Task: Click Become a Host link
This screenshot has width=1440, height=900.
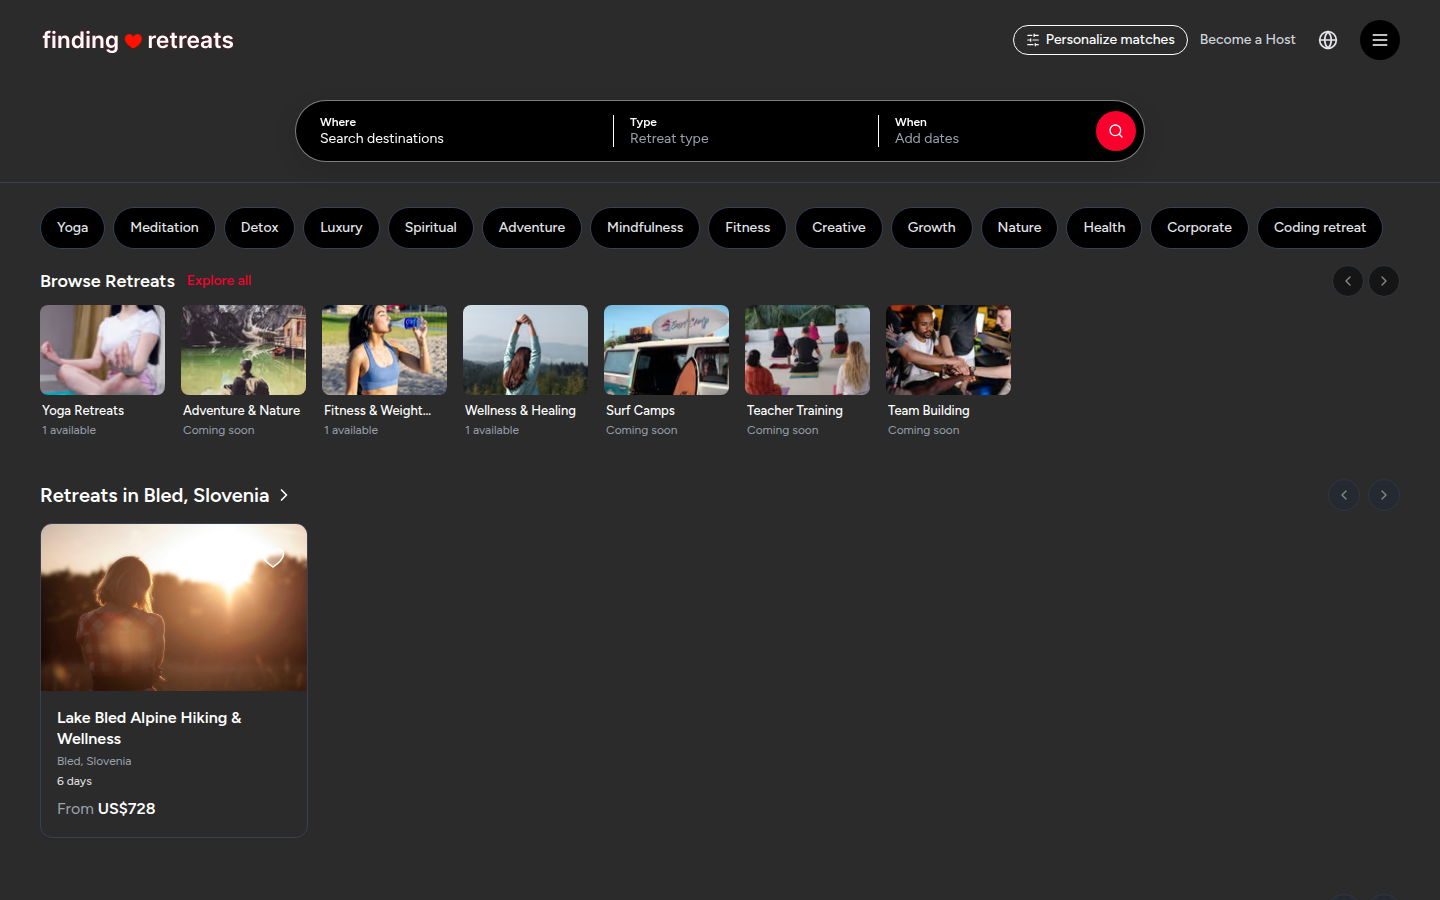Action: pos(1247,40)
